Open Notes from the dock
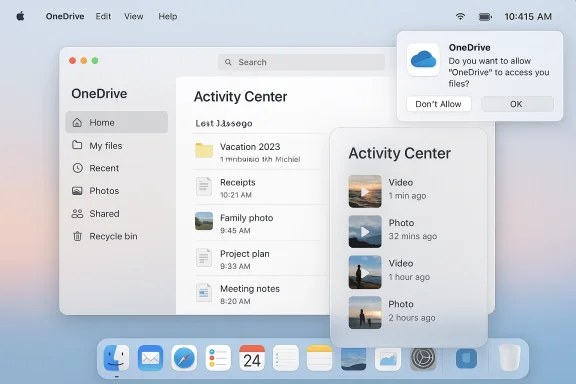Image resolution: width=576 pixels, height=384 pixels. pyautogui.click(x=320, y=358)
